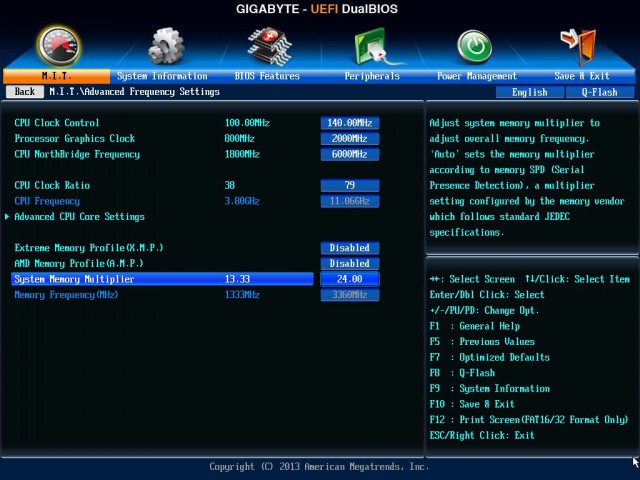Open the AMD Memory Profile Disabled option
640x480 pixels.
[x=350, y=264]
